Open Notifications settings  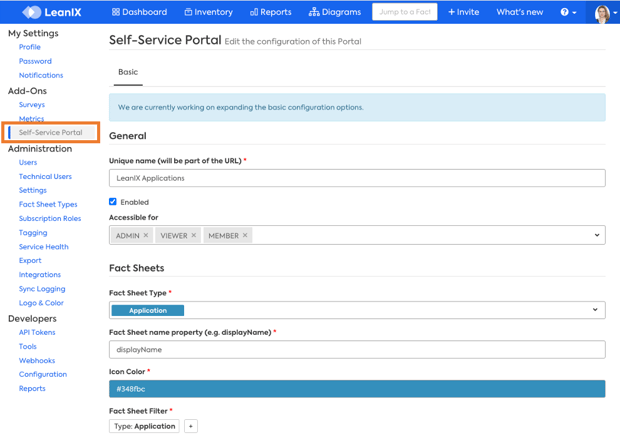point(41,75)
